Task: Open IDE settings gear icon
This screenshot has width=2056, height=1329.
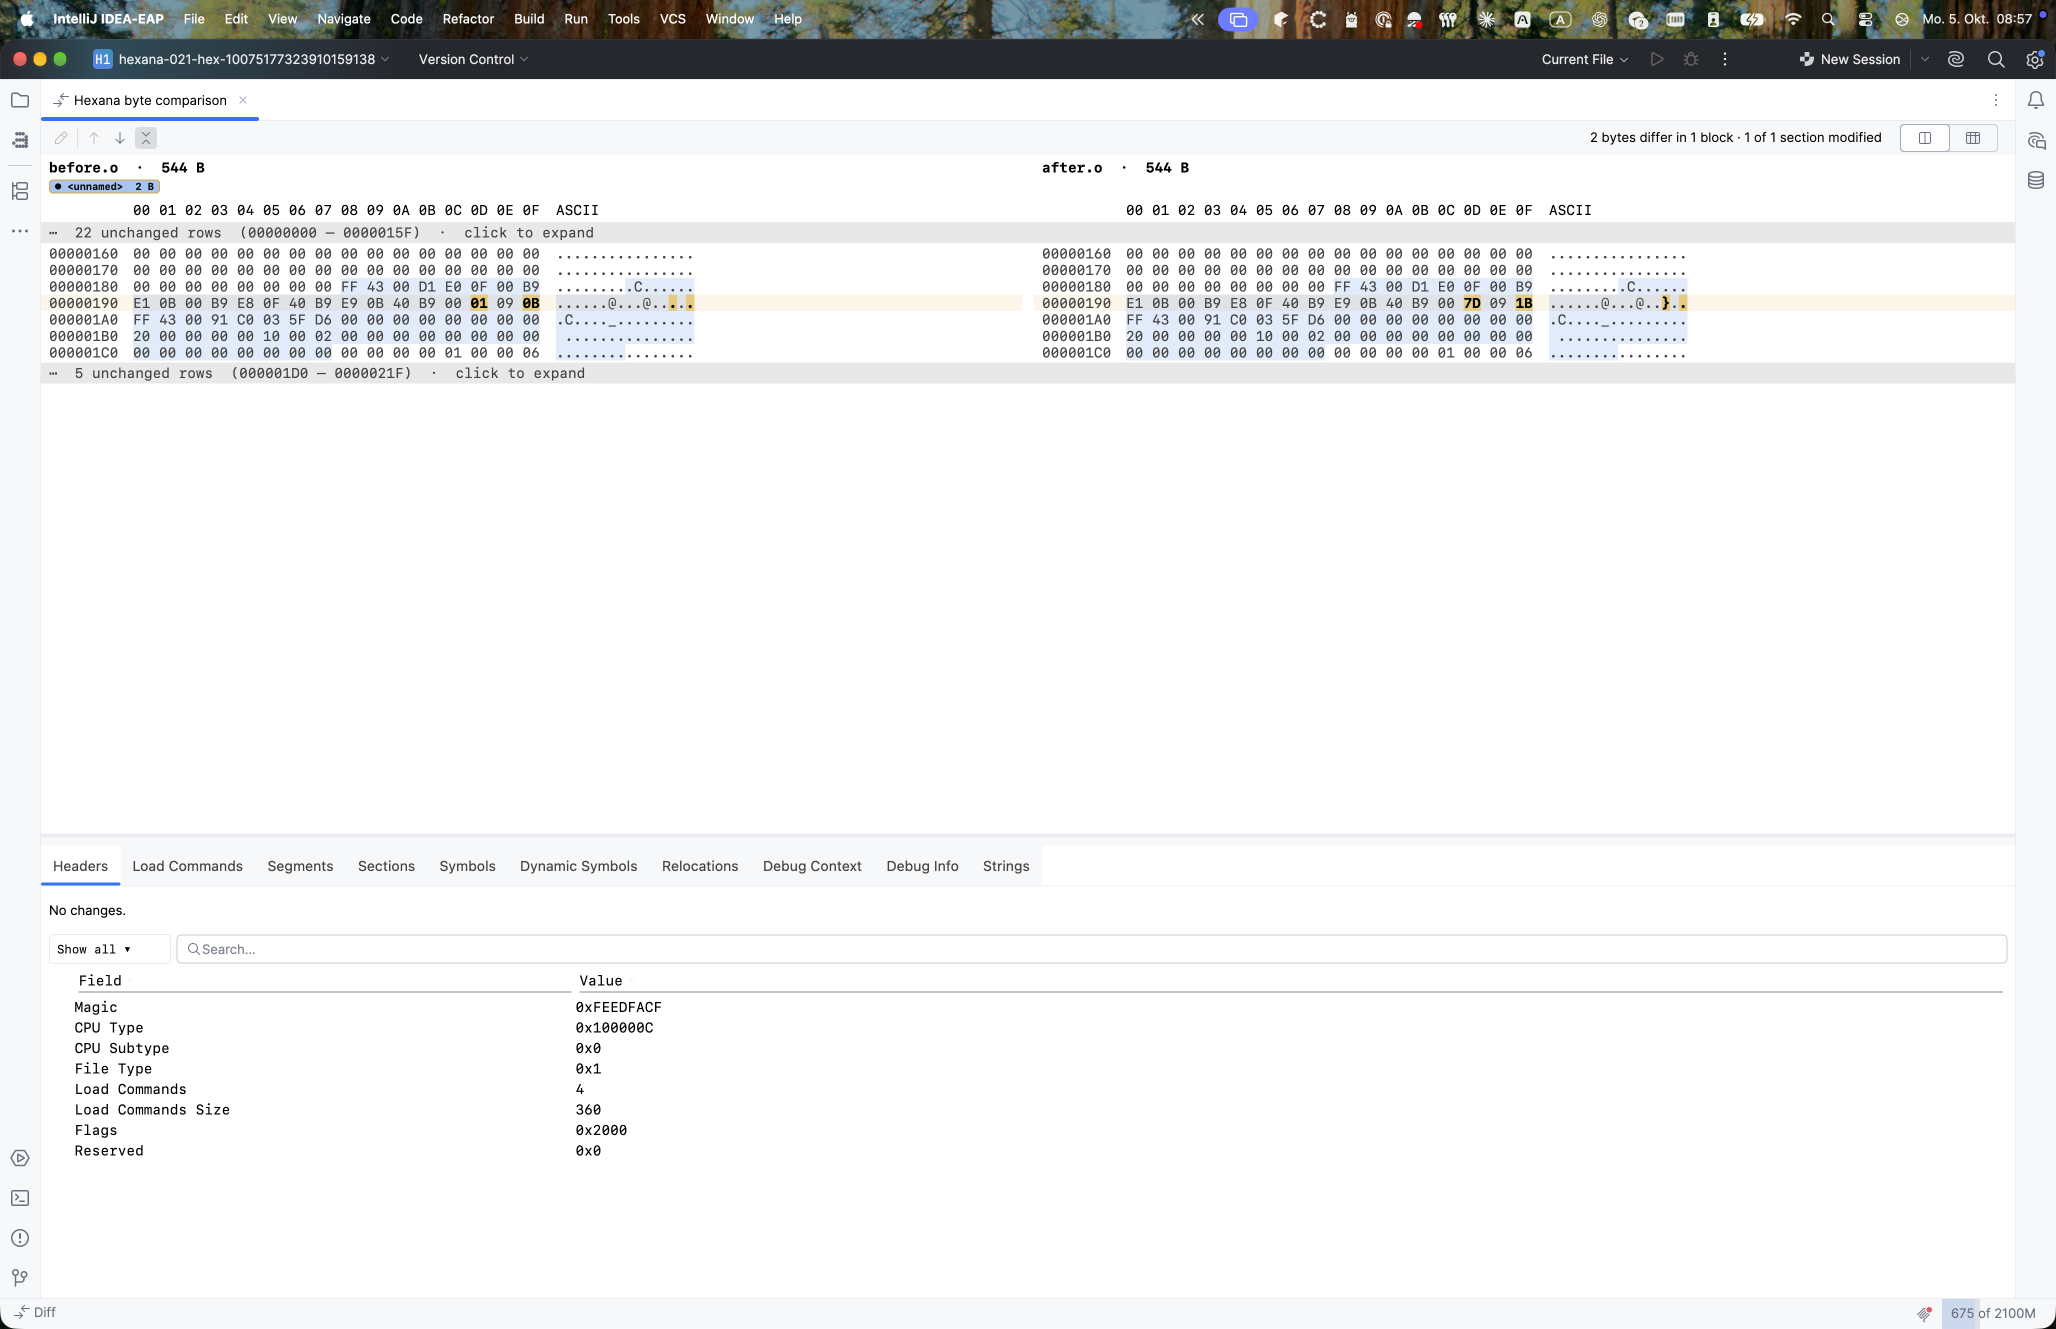Action: coord(2035,59)
